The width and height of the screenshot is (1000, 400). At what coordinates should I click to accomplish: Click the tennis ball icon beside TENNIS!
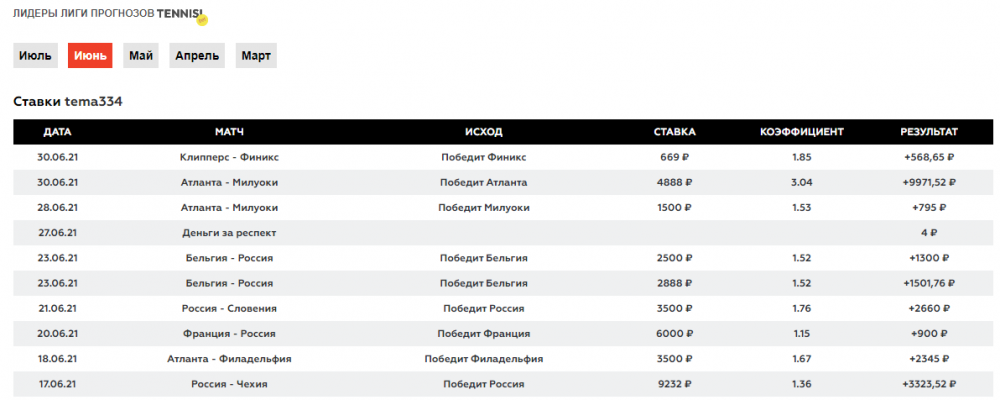[x=201, y=19]
